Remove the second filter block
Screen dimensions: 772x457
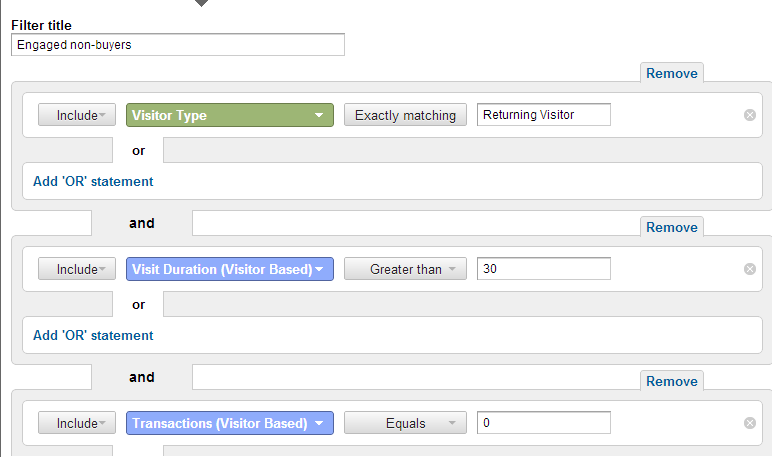pos(671,227)
